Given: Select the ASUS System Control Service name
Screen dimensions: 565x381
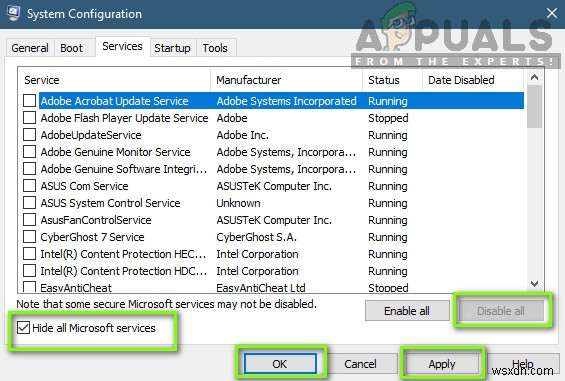Looking at the screenshot, I should (x=110, y=203).
